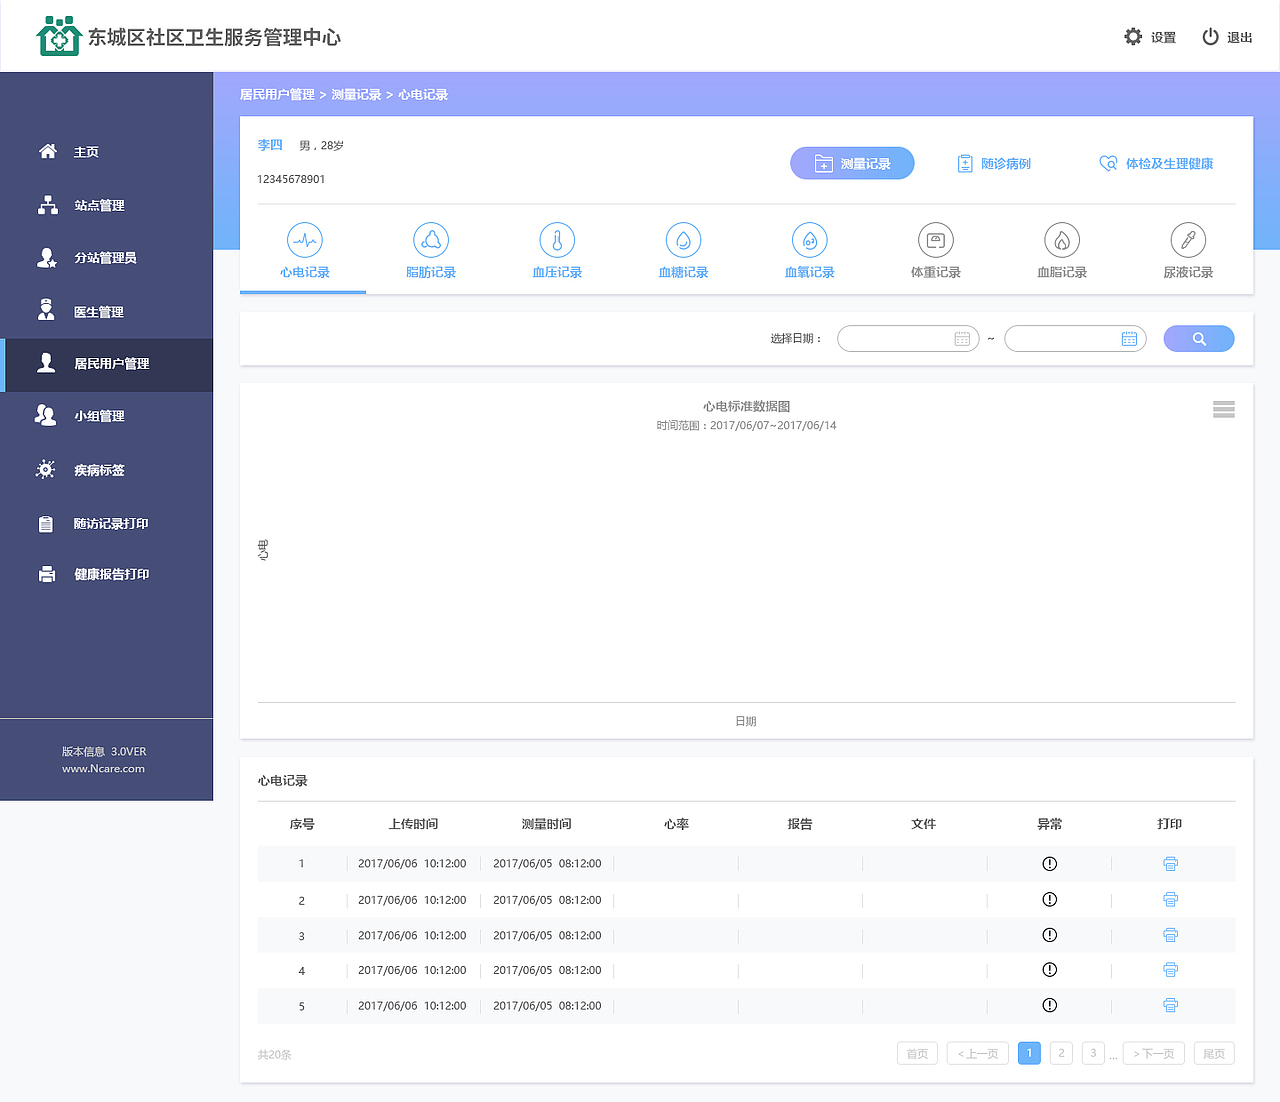Click the 测量记录 highlighted button
1280x1102 pixels.
click(852, 163)
